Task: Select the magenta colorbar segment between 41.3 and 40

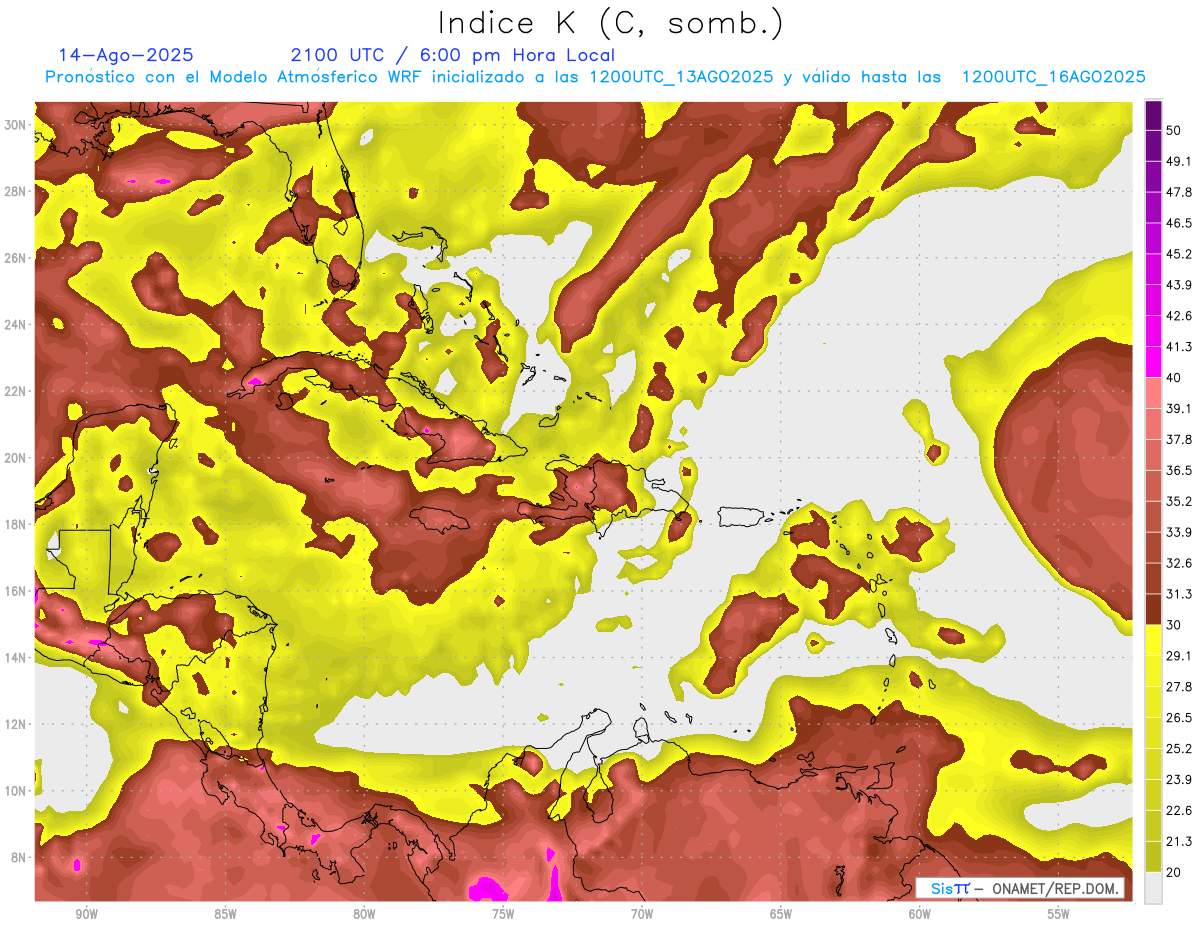Action: point(1153,362)
